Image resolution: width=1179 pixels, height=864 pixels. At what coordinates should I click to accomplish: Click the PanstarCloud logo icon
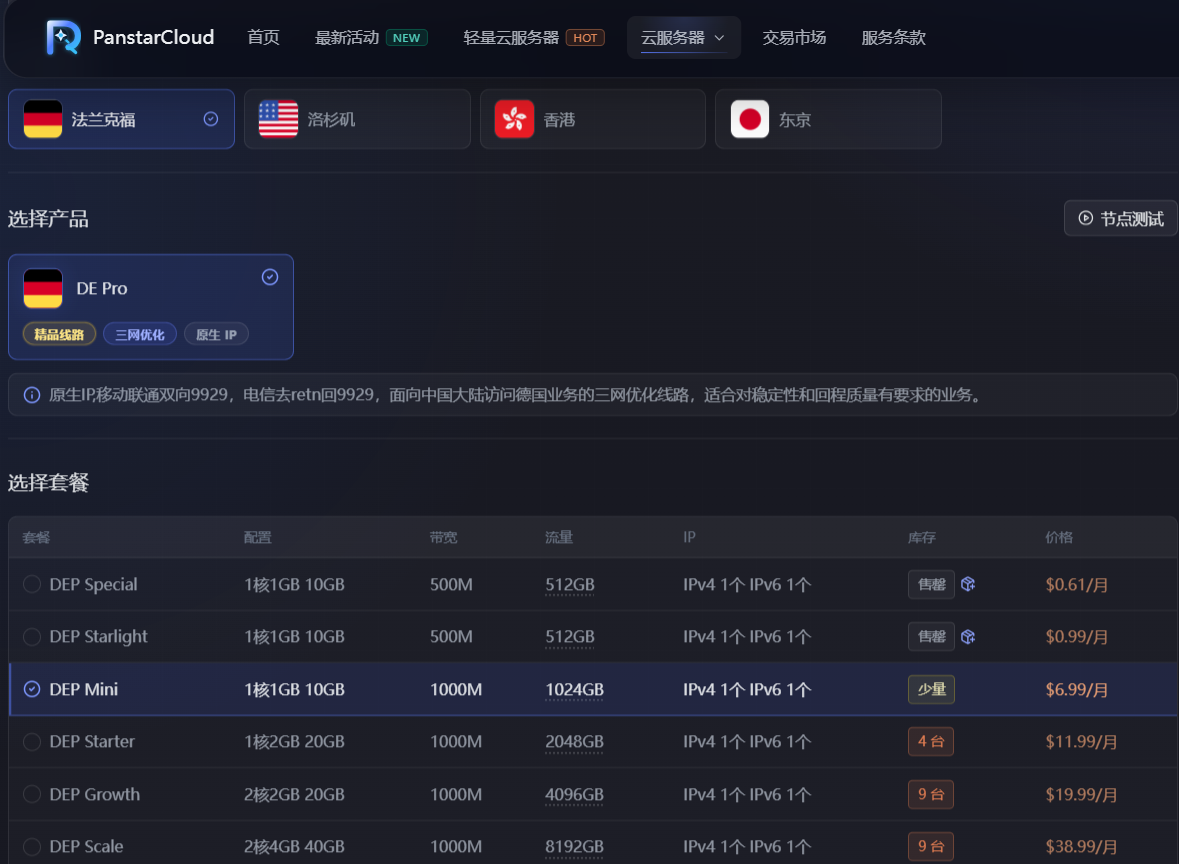(63, 38)
